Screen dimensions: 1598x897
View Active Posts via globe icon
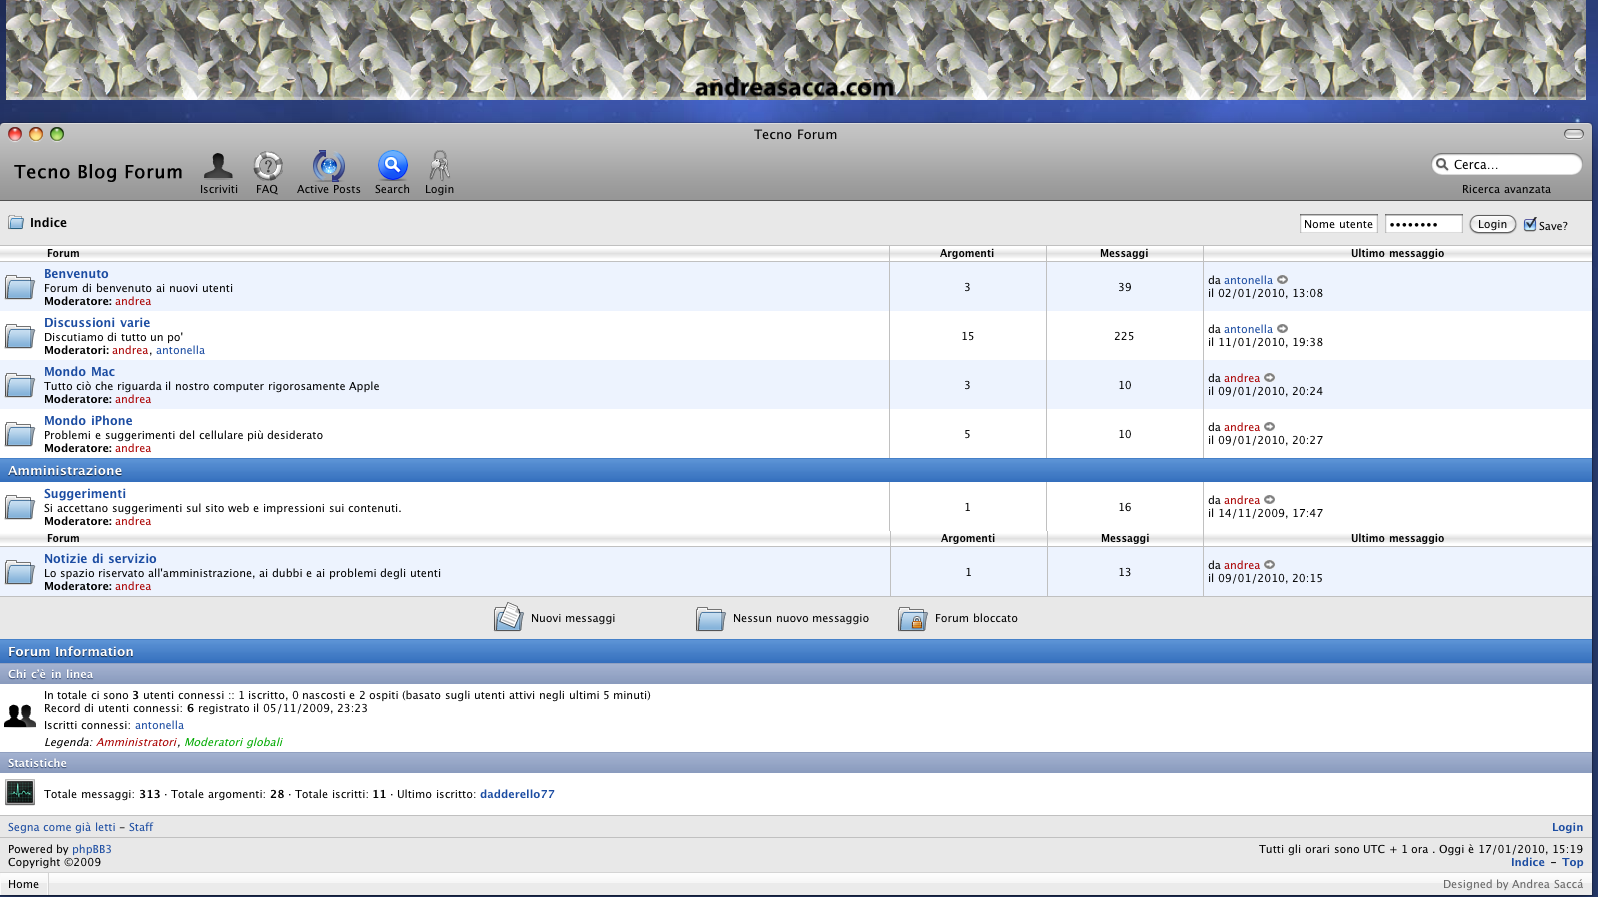[x=328, y=166]
